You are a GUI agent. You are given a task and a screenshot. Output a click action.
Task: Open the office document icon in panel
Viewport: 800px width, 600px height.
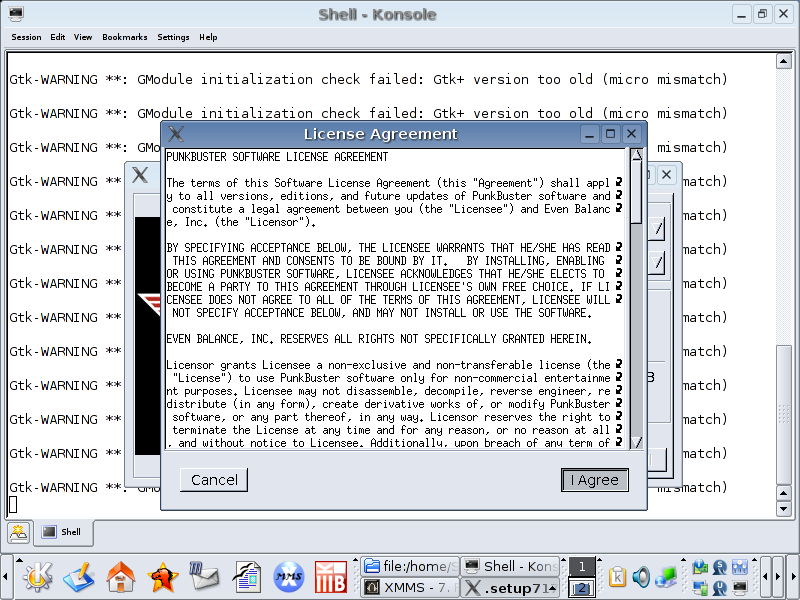pos(246,576)
